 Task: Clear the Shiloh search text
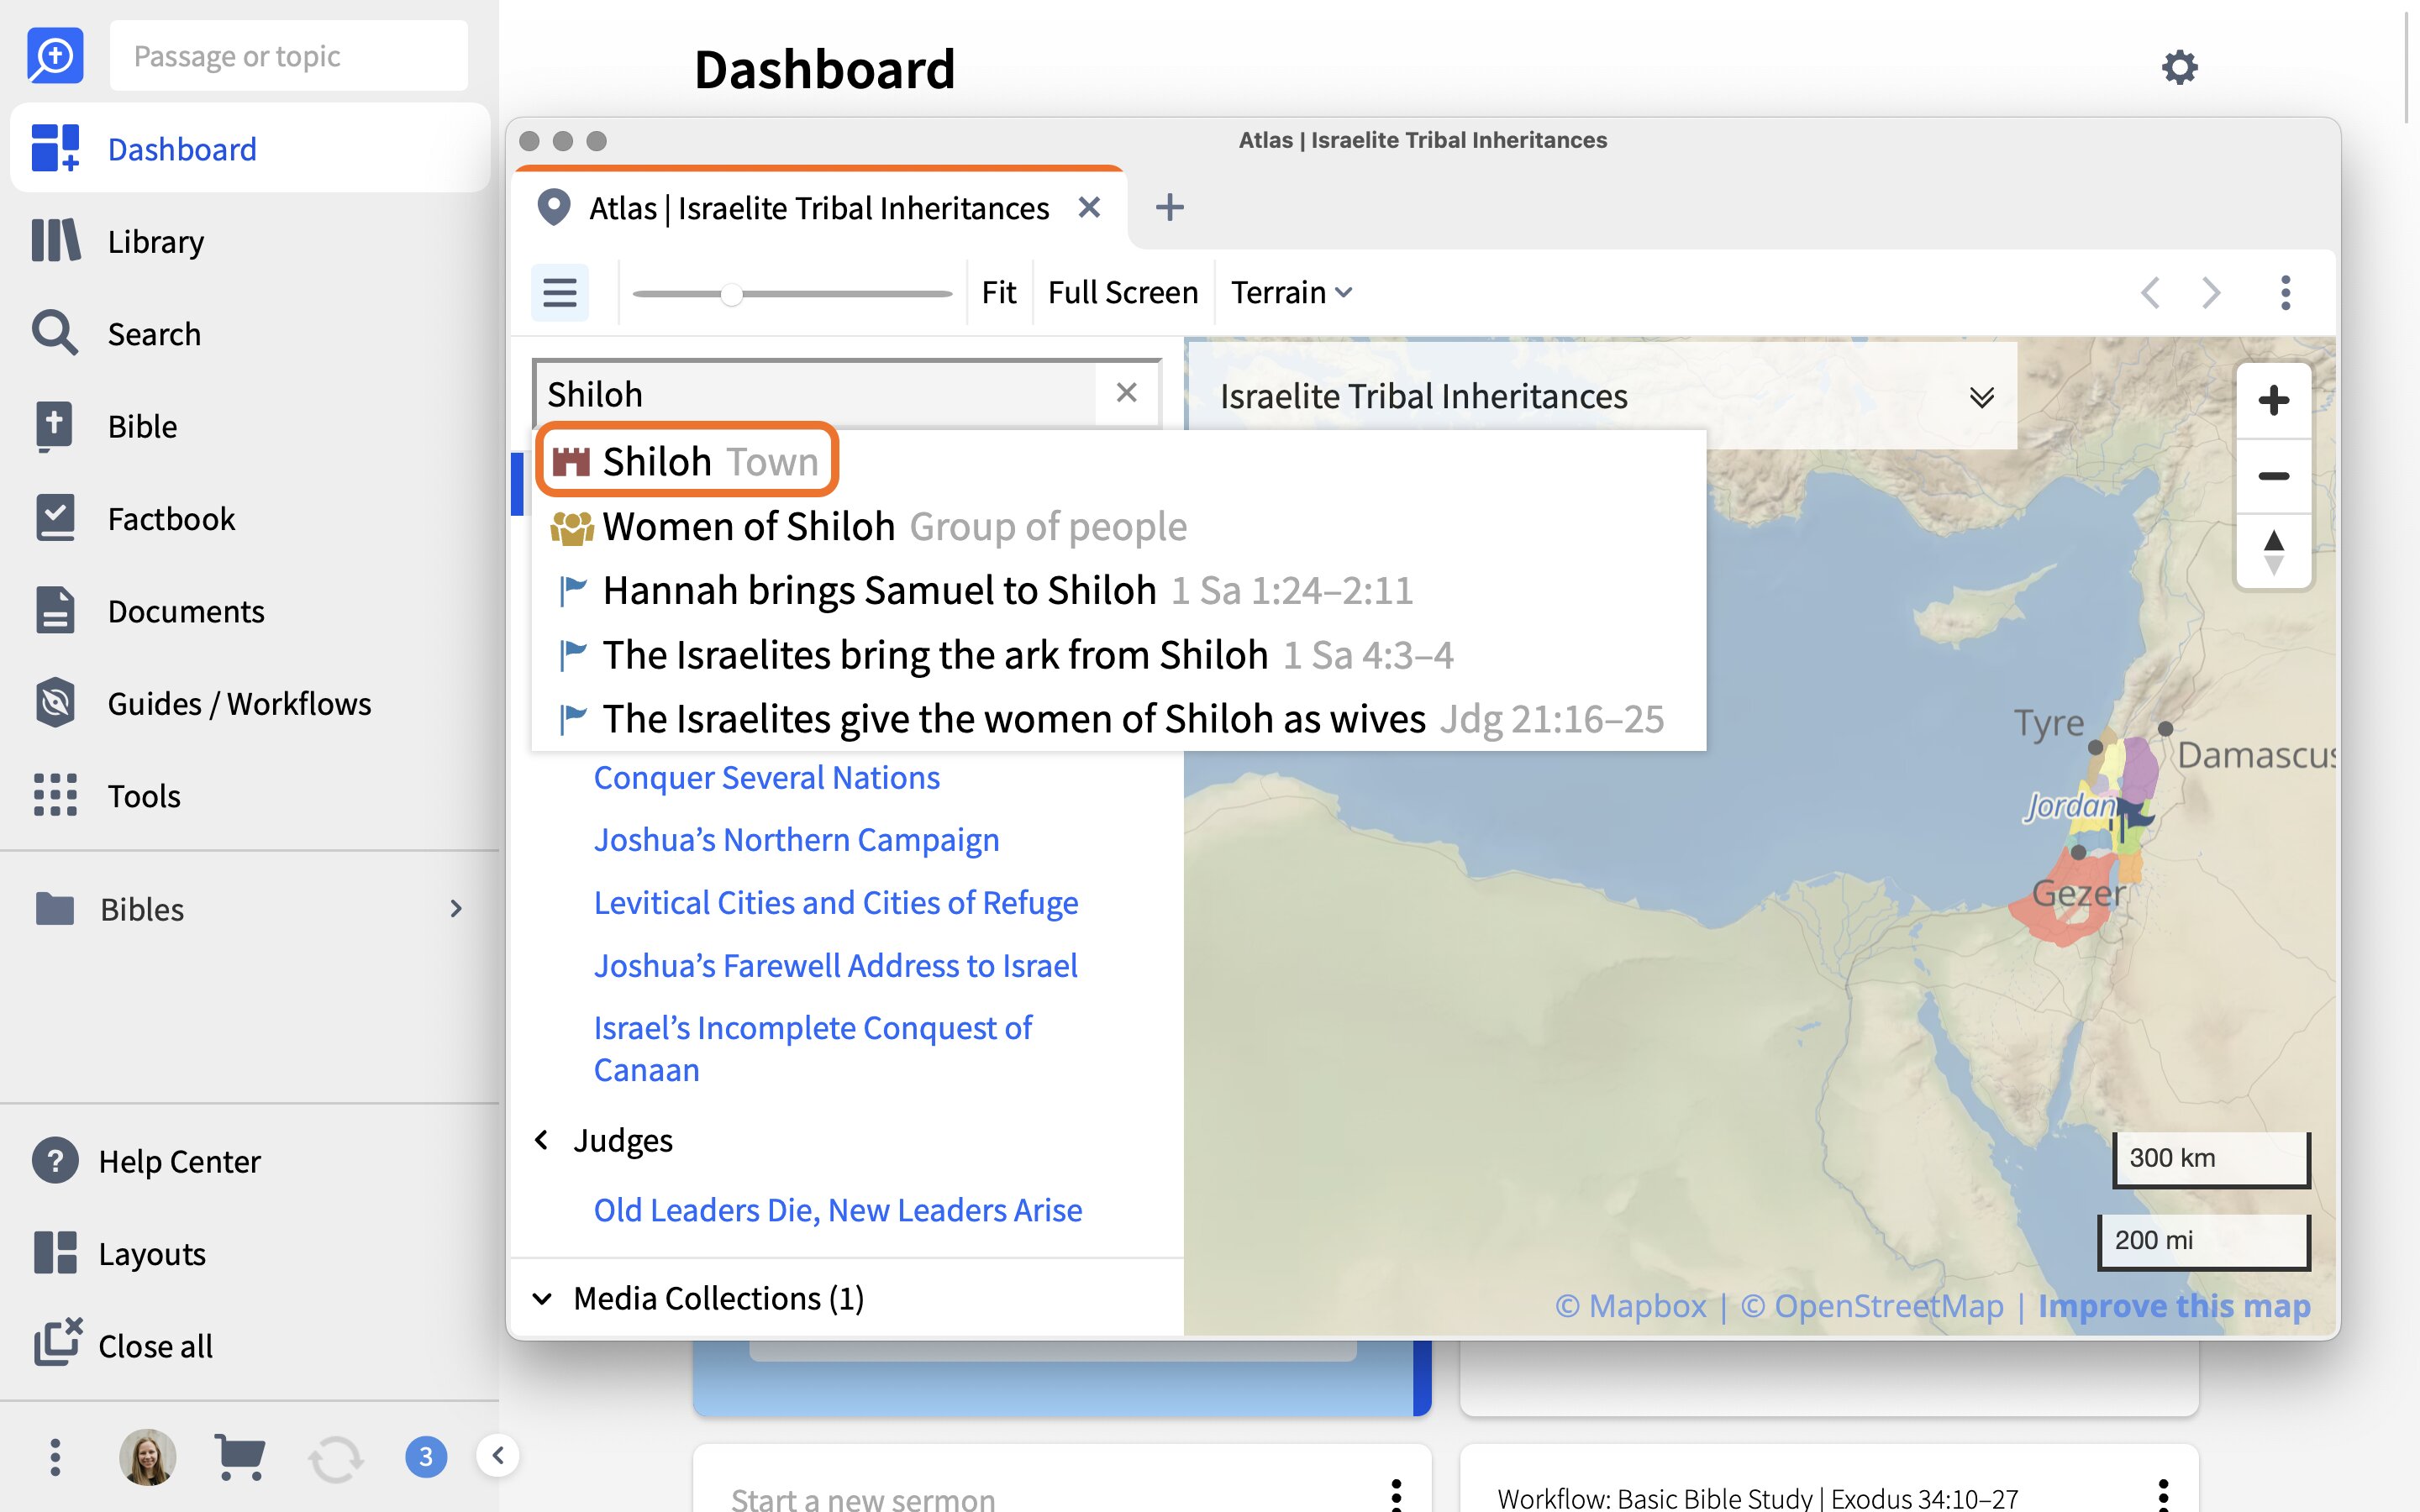coord(1127,393)
